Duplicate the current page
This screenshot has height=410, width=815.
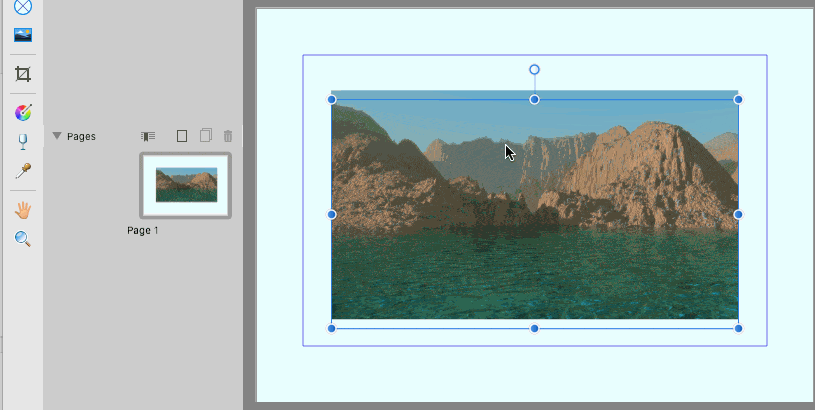click(x=206, y=135)
